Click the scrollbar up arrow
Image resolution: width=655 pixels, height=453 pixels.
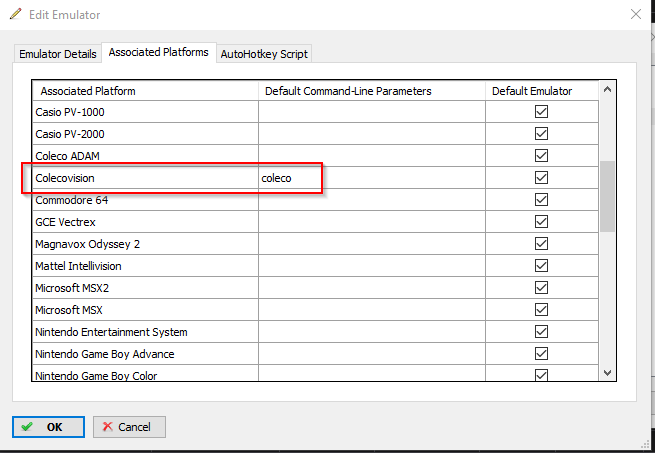(607, 89)
